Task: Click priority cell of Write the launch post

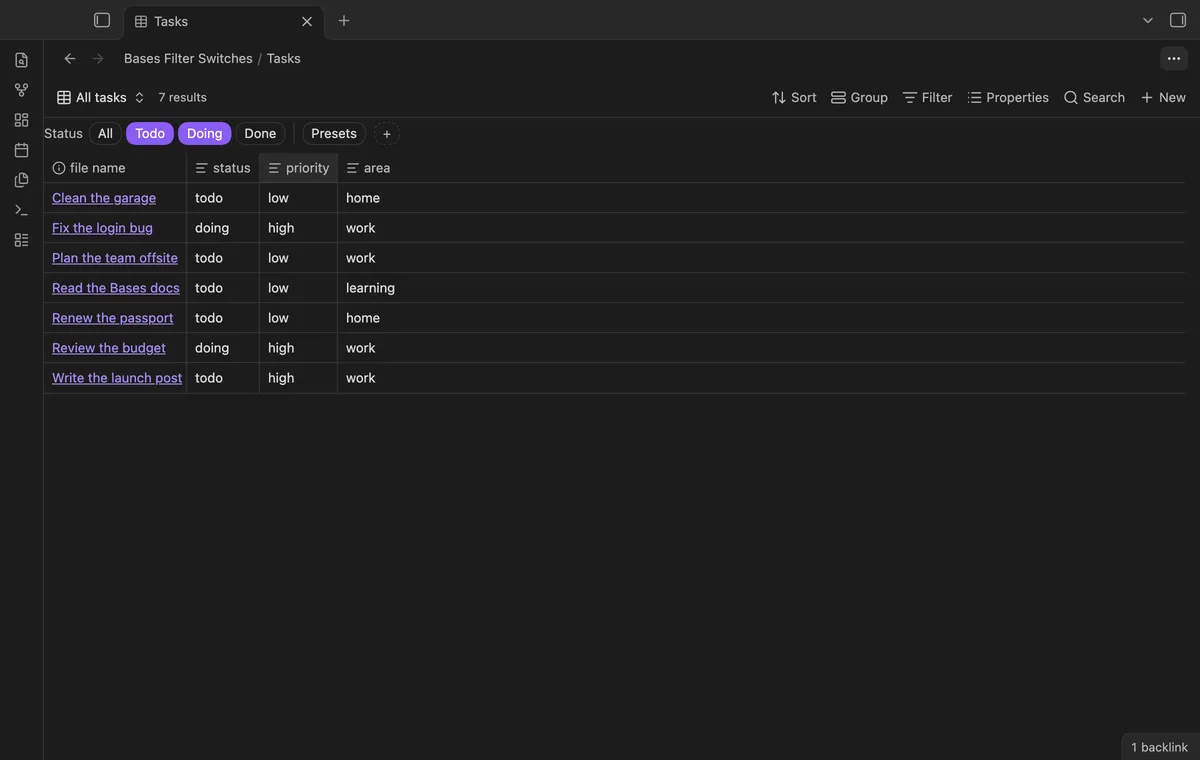Action: click(299, 378)
